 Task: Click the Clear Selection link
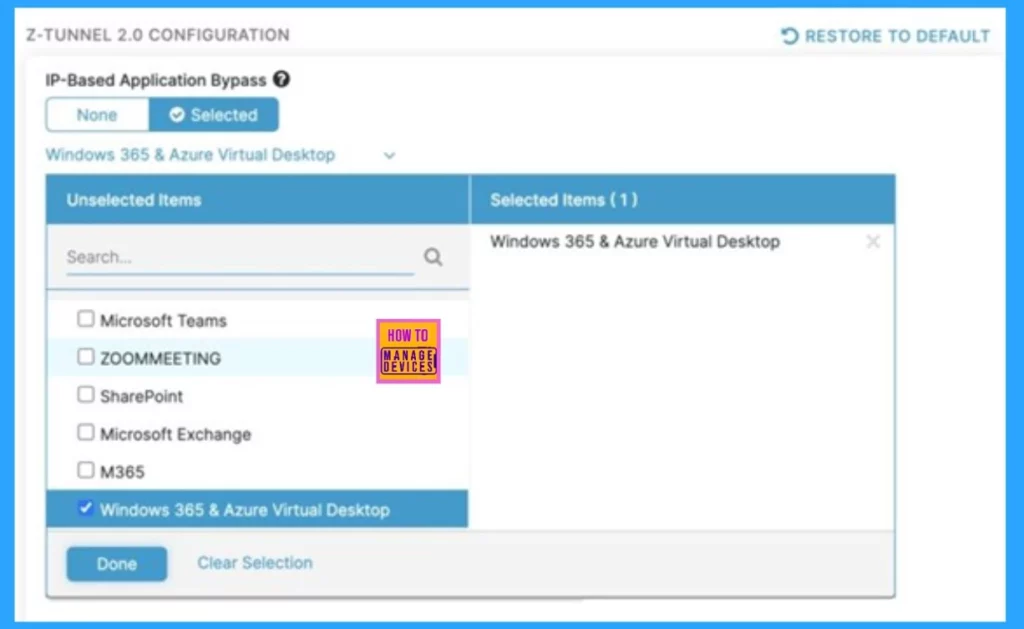[255, 563]
